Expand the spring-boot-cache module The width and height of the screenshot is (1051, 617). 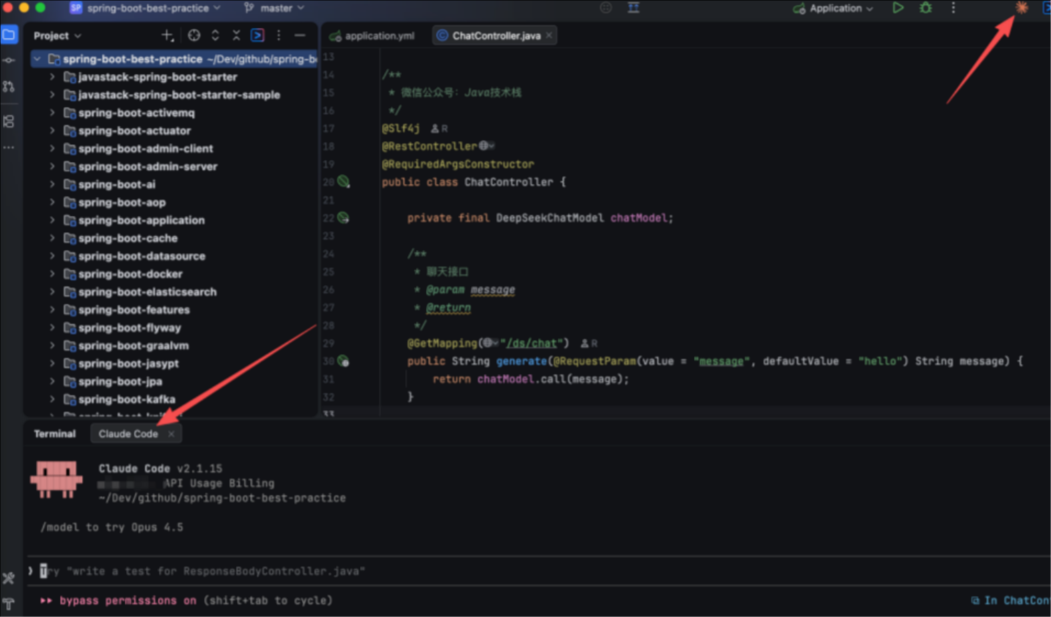click(52, 238)
